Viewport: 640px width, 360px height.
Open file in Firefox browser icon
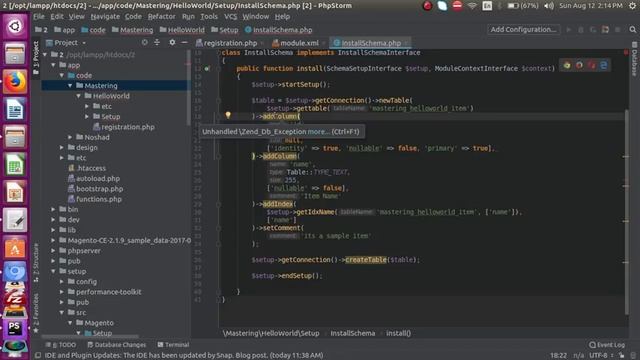tap(579, 65)
